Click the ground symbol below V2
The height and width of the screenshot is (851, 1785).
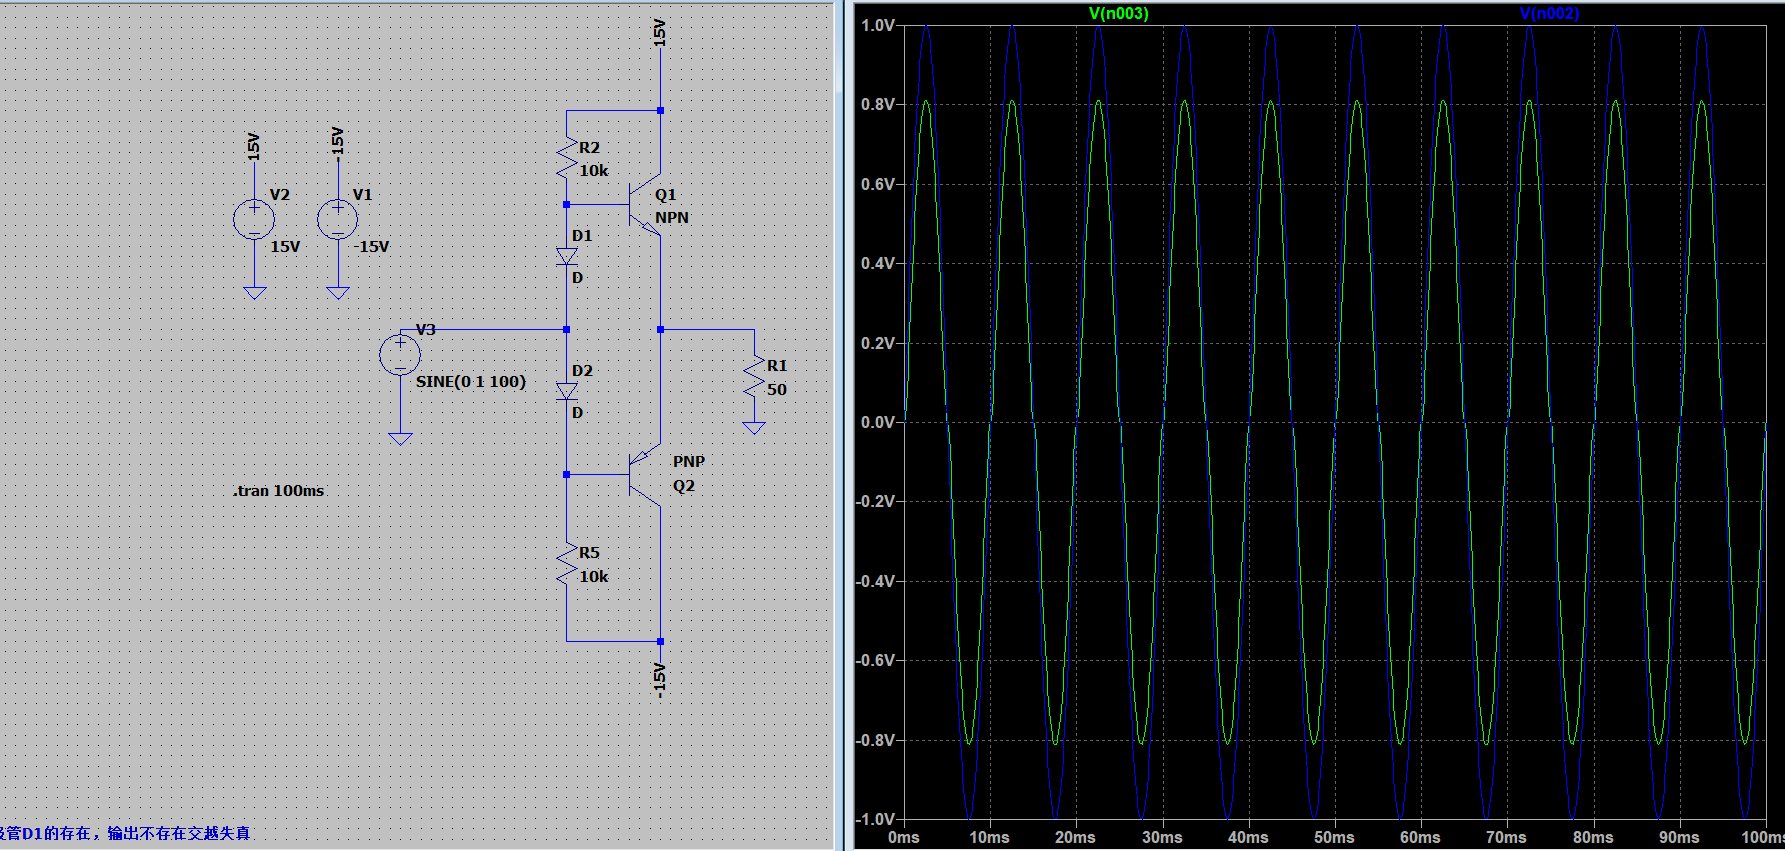tap(254, 293)
